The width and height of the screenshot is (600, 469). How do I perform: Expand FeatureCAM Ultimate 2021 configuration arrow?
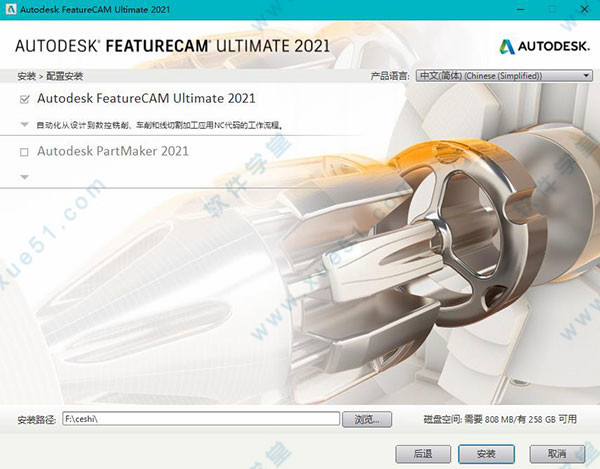(x=24, y=125)
